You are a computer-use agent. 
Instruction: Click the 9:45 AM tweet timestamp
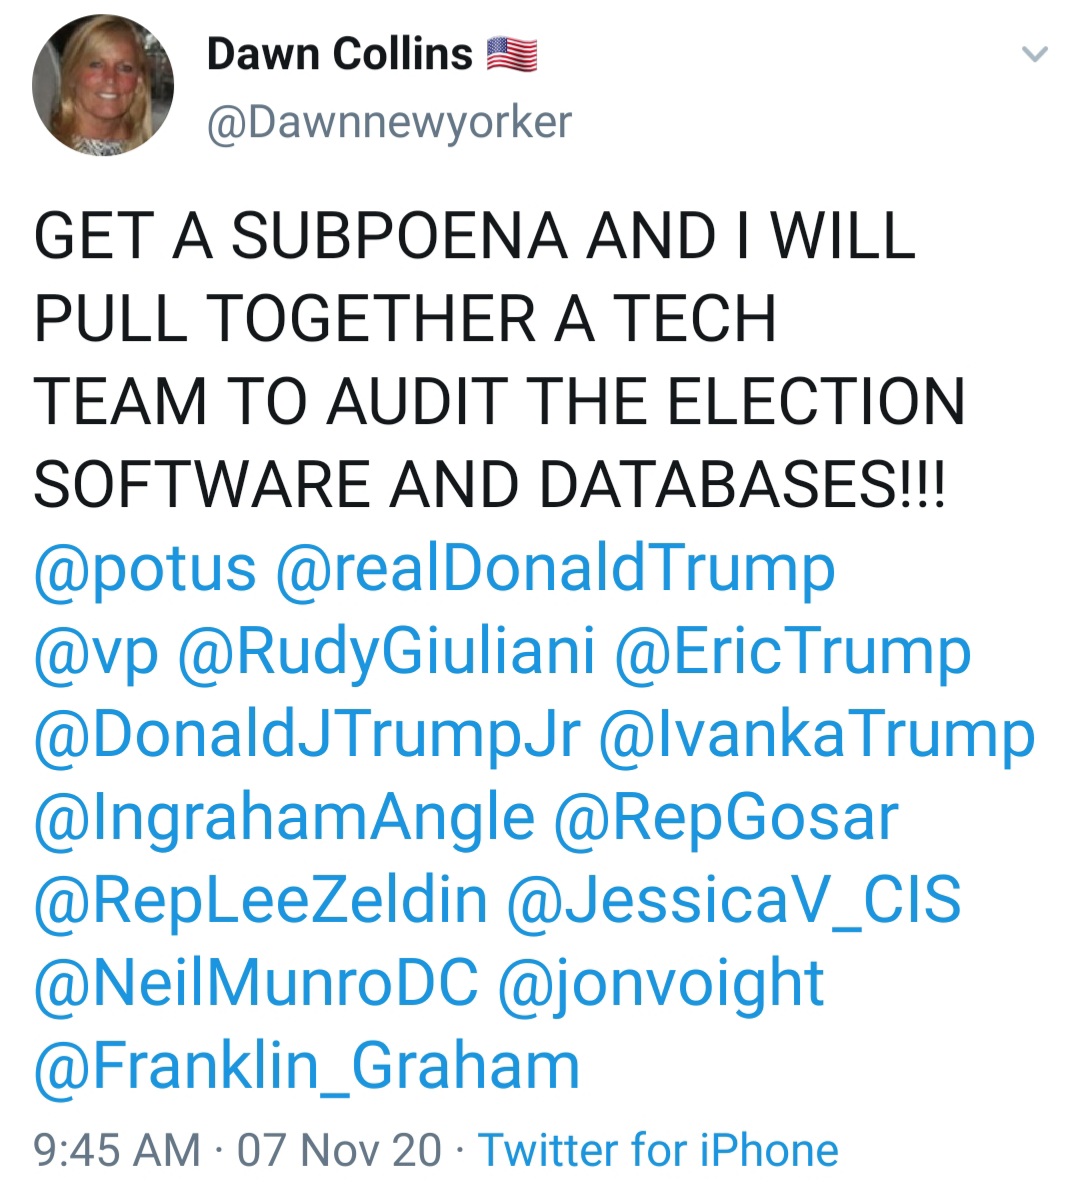tap(117, 1150)
